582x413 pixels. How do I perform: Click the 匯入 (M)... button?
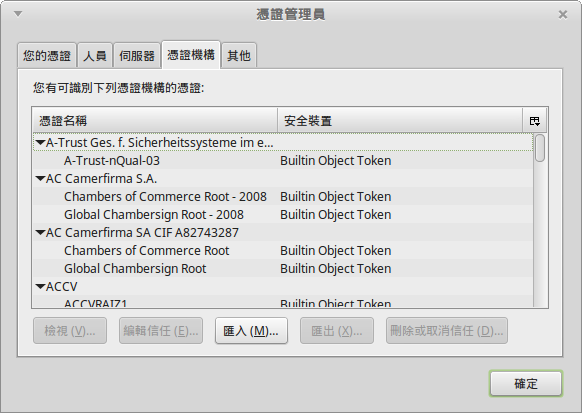251,331
